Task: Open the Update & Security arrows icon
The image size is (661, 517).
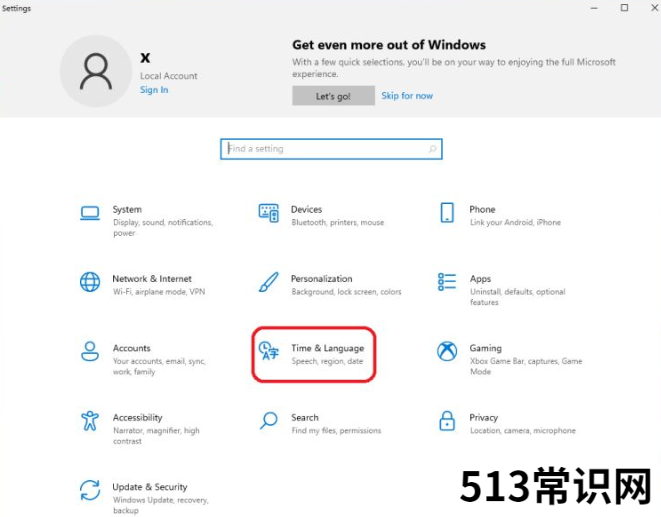Action: point(90,490)
